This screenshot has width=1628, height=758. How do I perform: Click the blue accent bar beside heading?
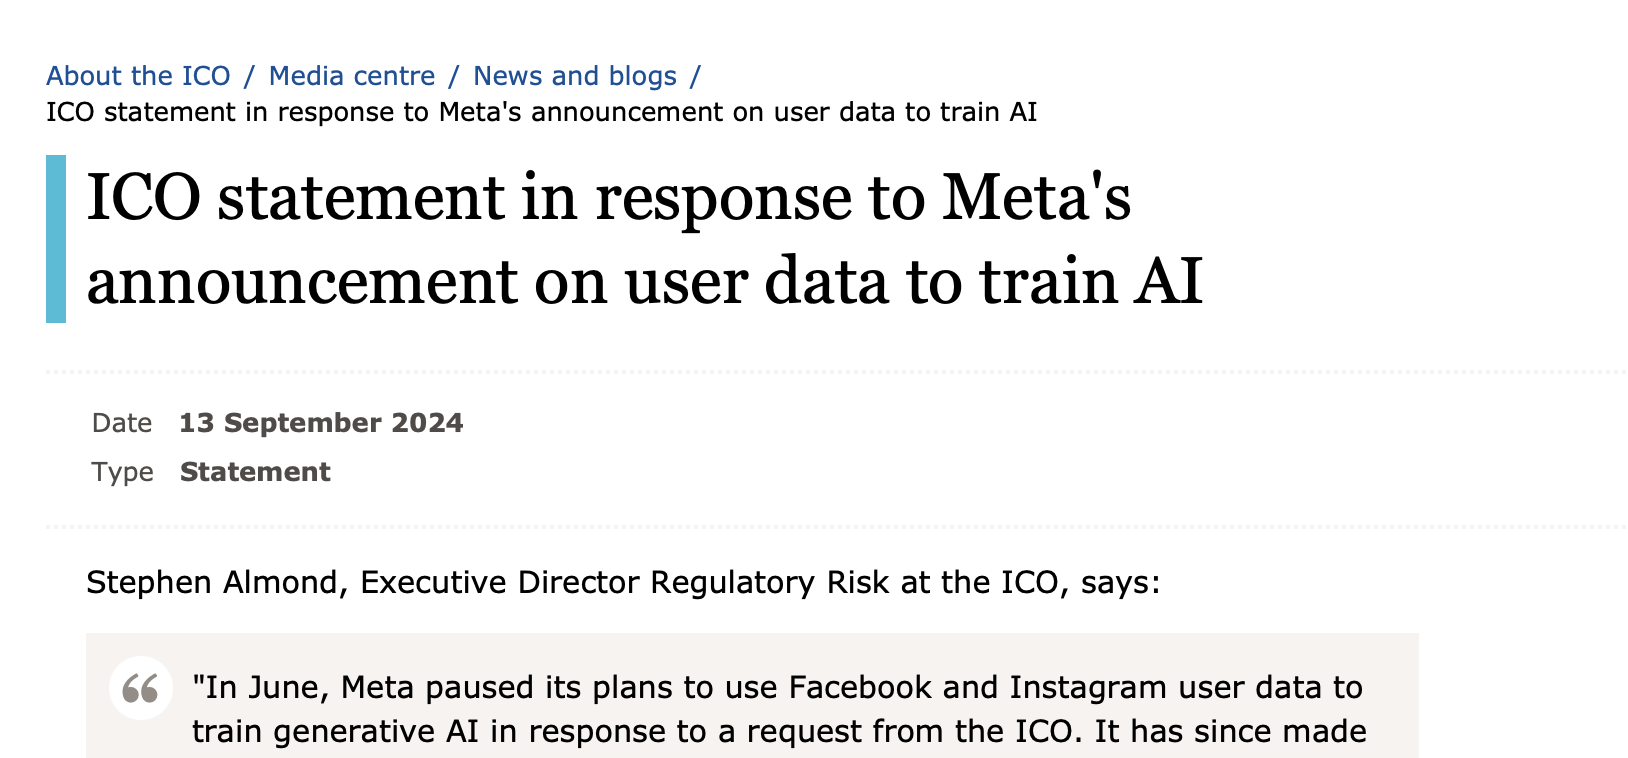click(x=56, y=239)
